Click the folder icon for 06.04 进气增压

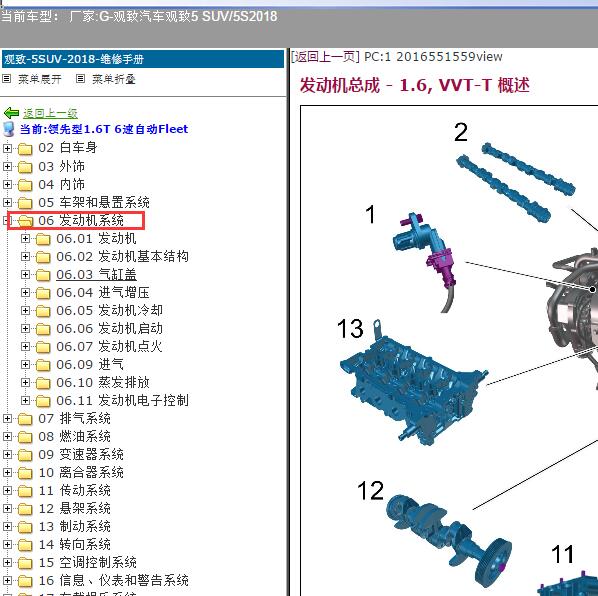(x=43, y=293)
